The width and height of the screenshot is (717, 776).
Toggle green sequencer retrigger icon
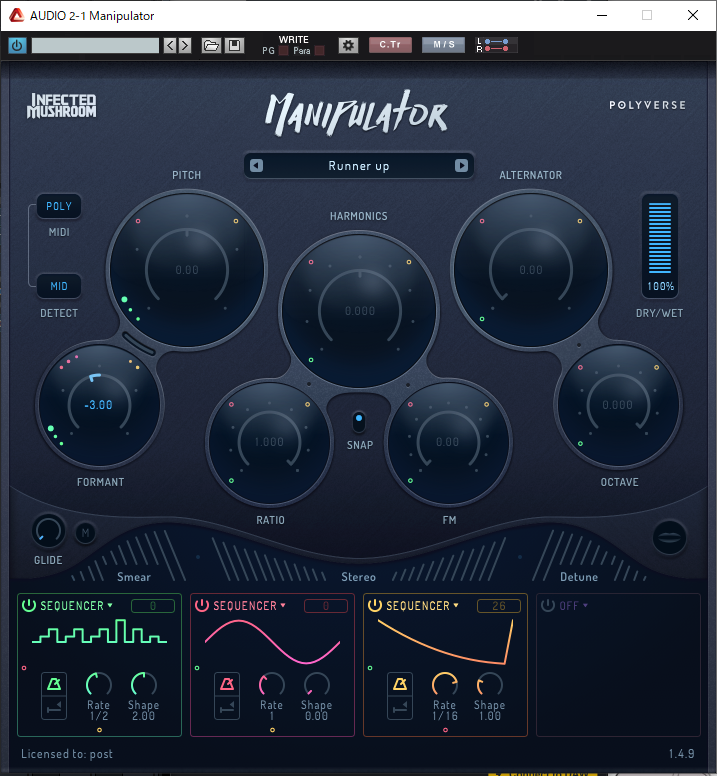[x=54, y=708]
